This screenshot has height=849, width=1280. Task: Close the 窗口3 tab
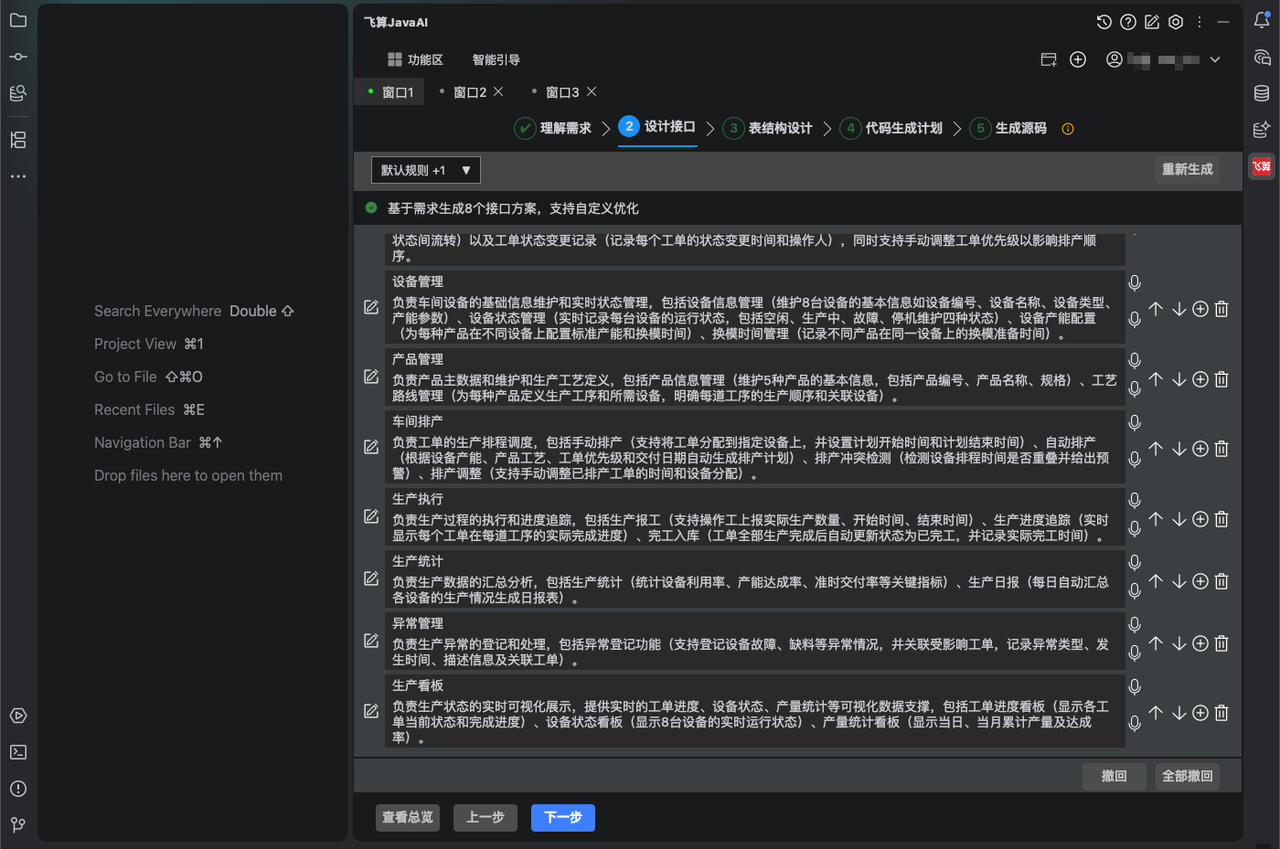click(x=591, y=91)
